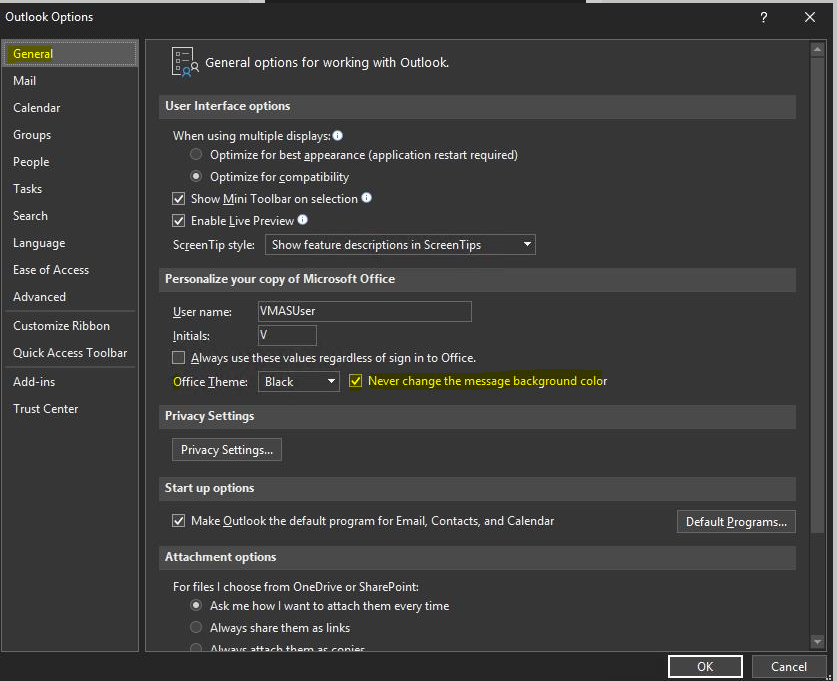Confirm with the OK button
837x681 pixels.
(705, 667)
